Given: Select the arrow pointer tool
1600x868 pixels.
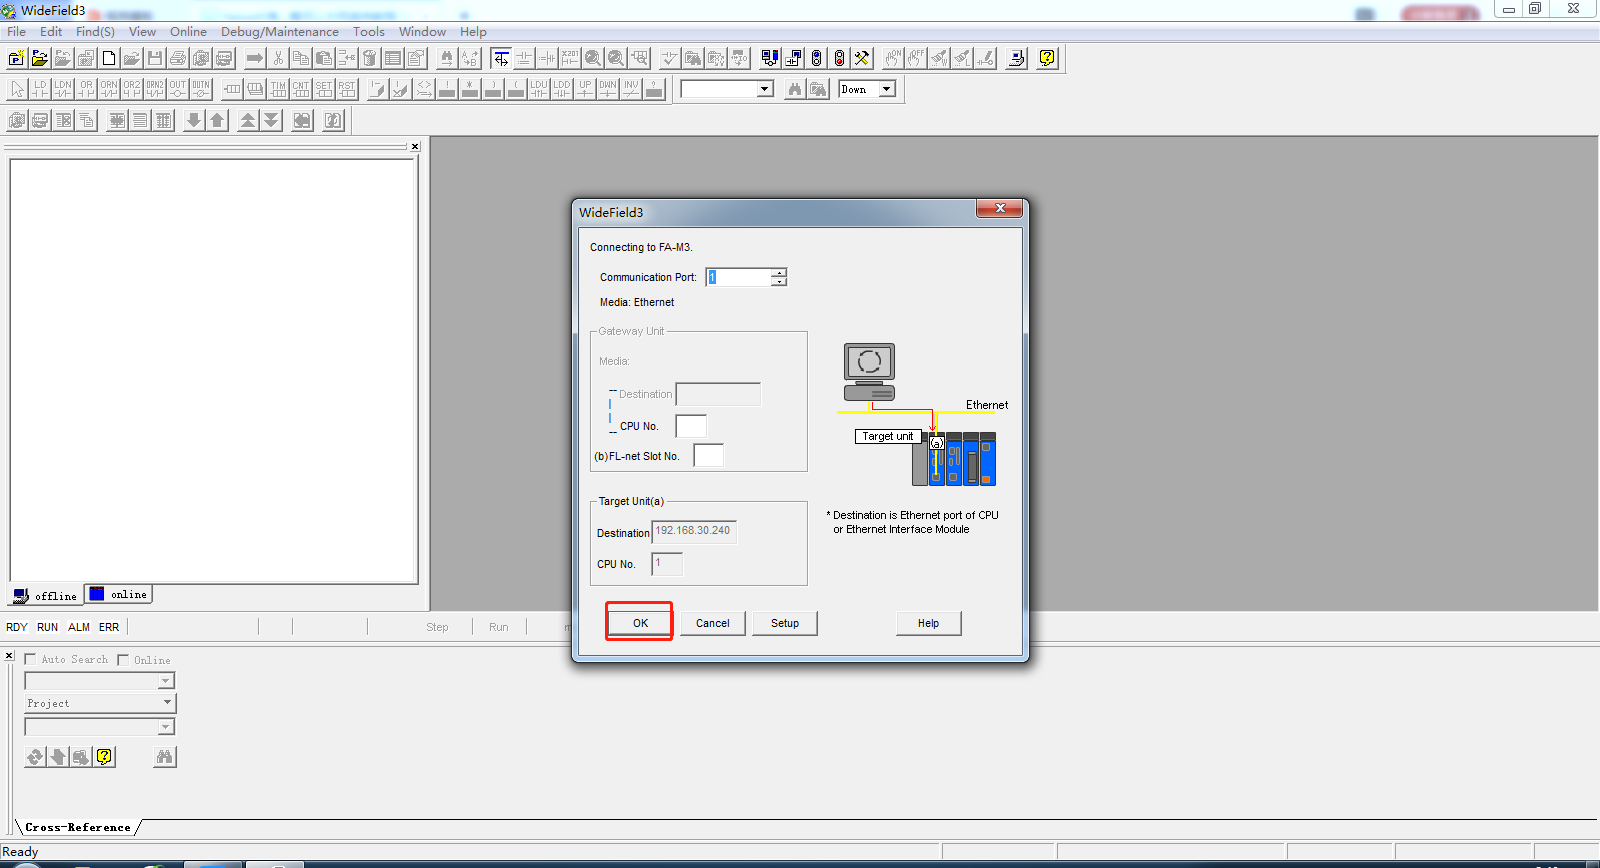Looking at the screenshot, I should click(x=17, y=89).
